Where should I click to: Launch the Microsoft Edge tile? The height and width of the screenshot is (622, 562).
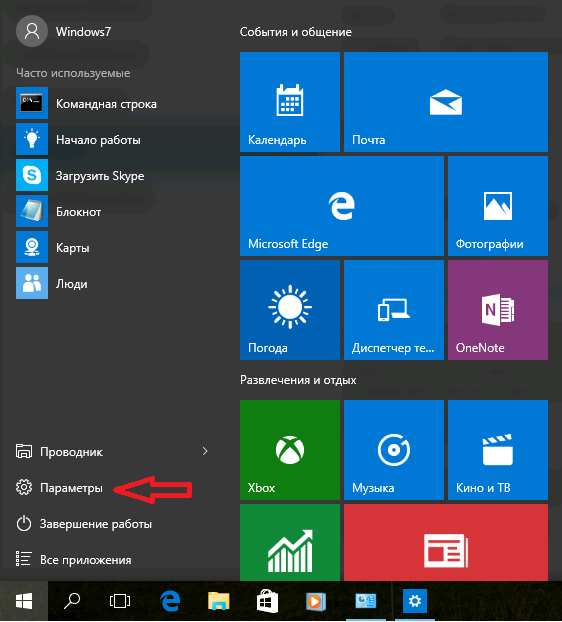pyautogui.click(x=341, y=206)
